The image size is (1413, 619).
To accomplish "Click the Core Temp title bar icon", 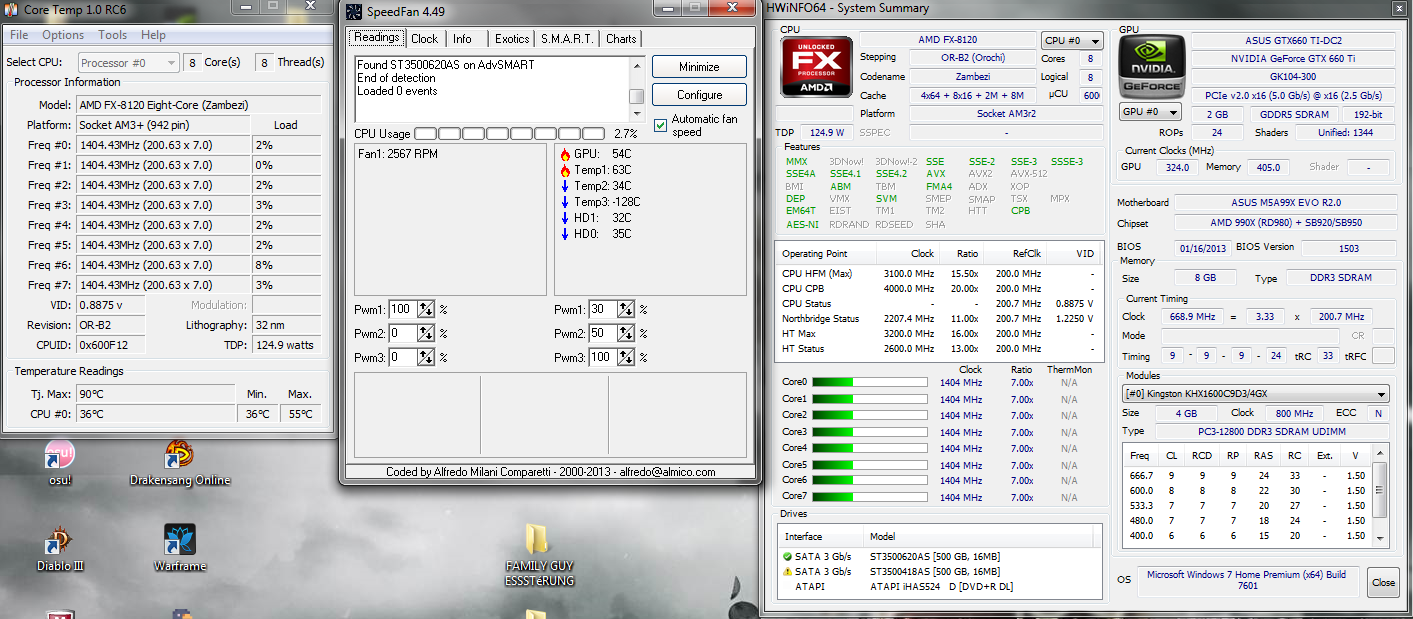I will point(11,9).
